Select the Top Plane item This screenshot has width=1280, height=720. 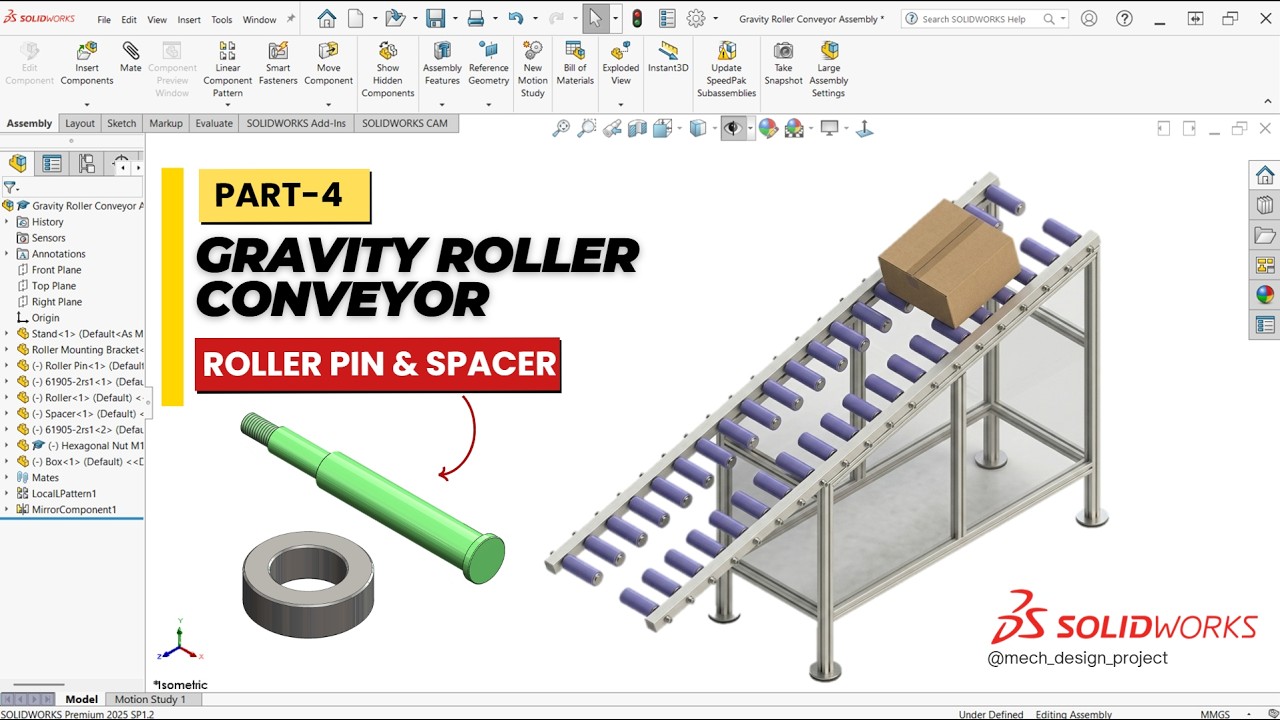pyautogui.click(x=53, y=286)
